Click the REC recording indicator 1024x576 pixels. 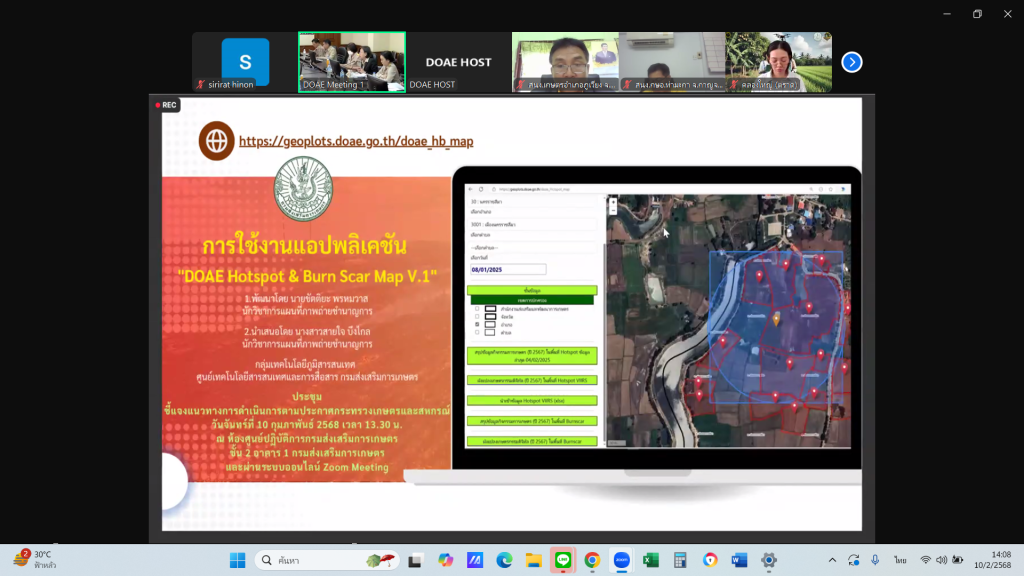click(166, 104)
